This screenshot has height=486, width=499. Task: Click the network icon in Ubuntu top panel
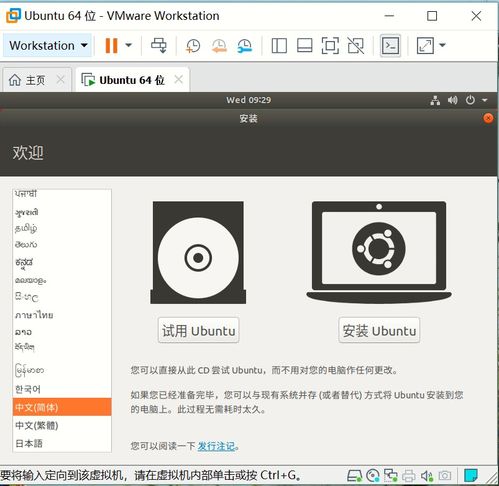pos(435,100)
